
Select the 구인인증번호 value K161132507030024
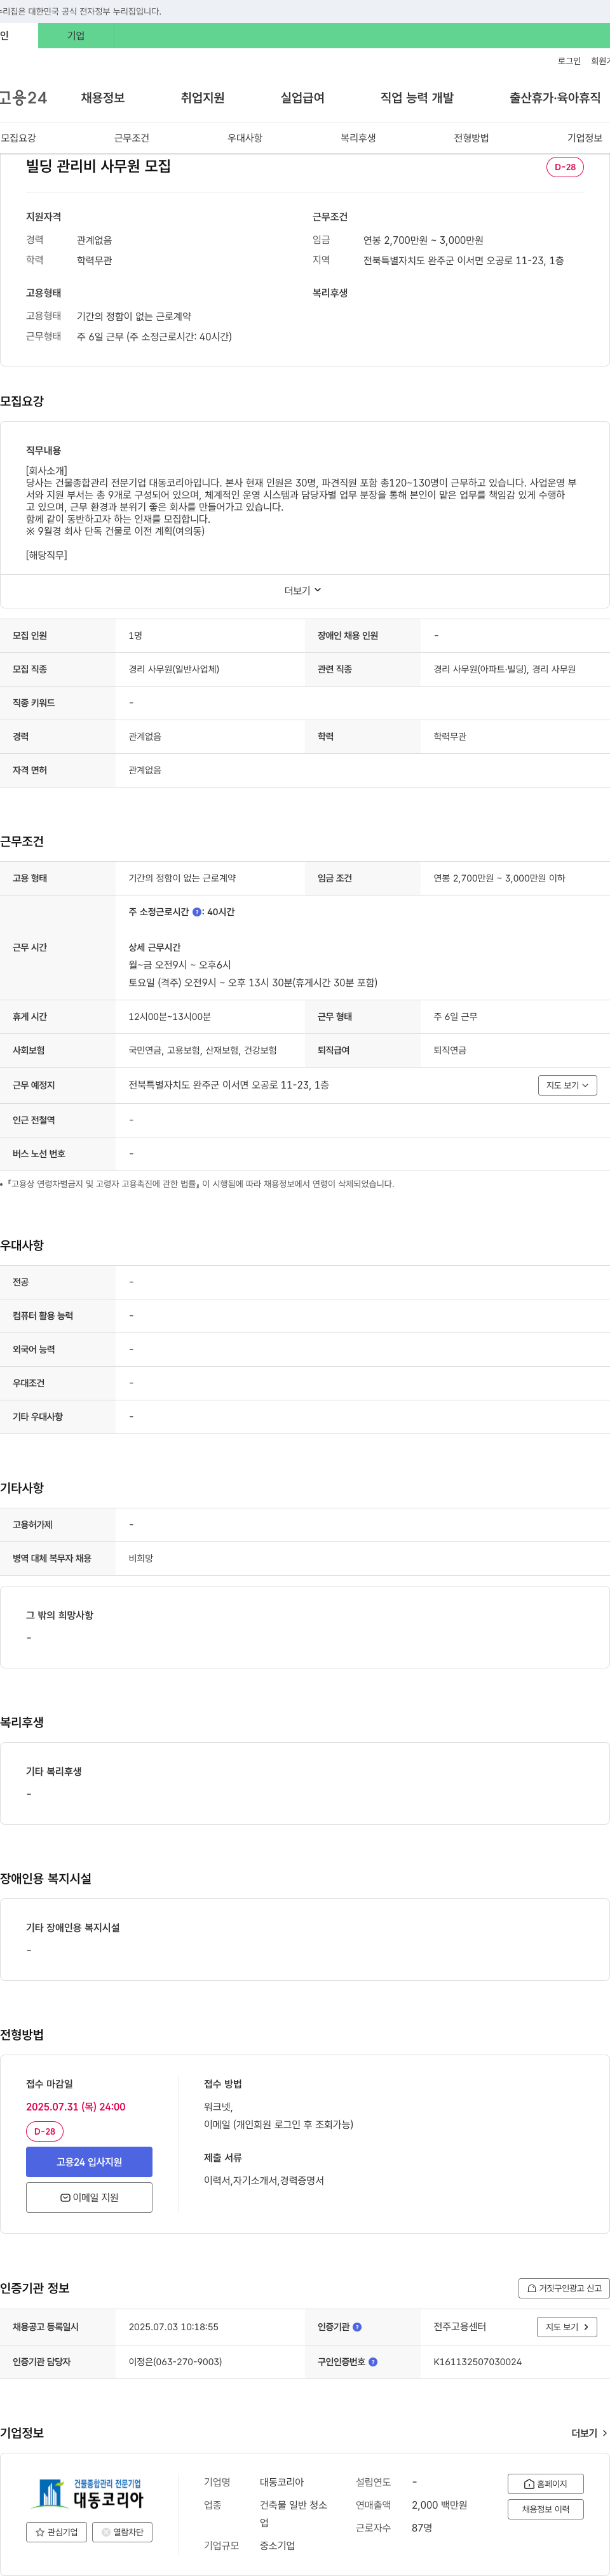[x=477, y=2361]
